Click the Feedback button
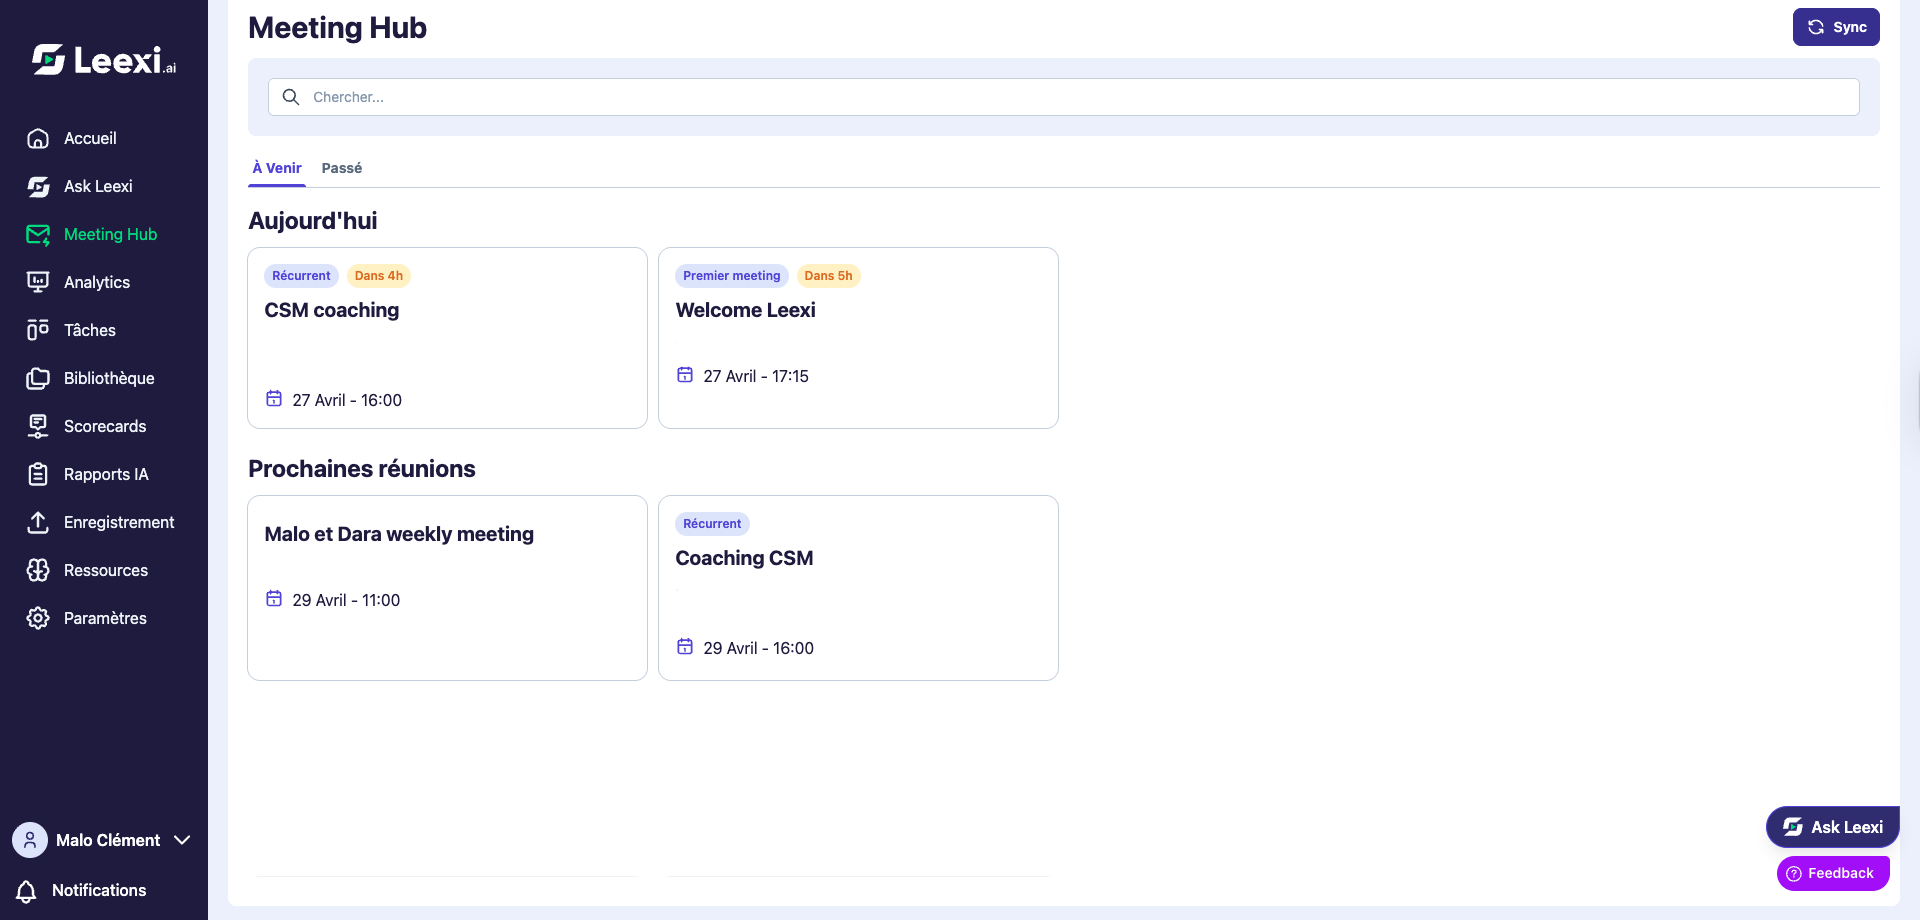Image resolution: width=1920 pixels, height=920 pixels. [x=1833, y=873]
